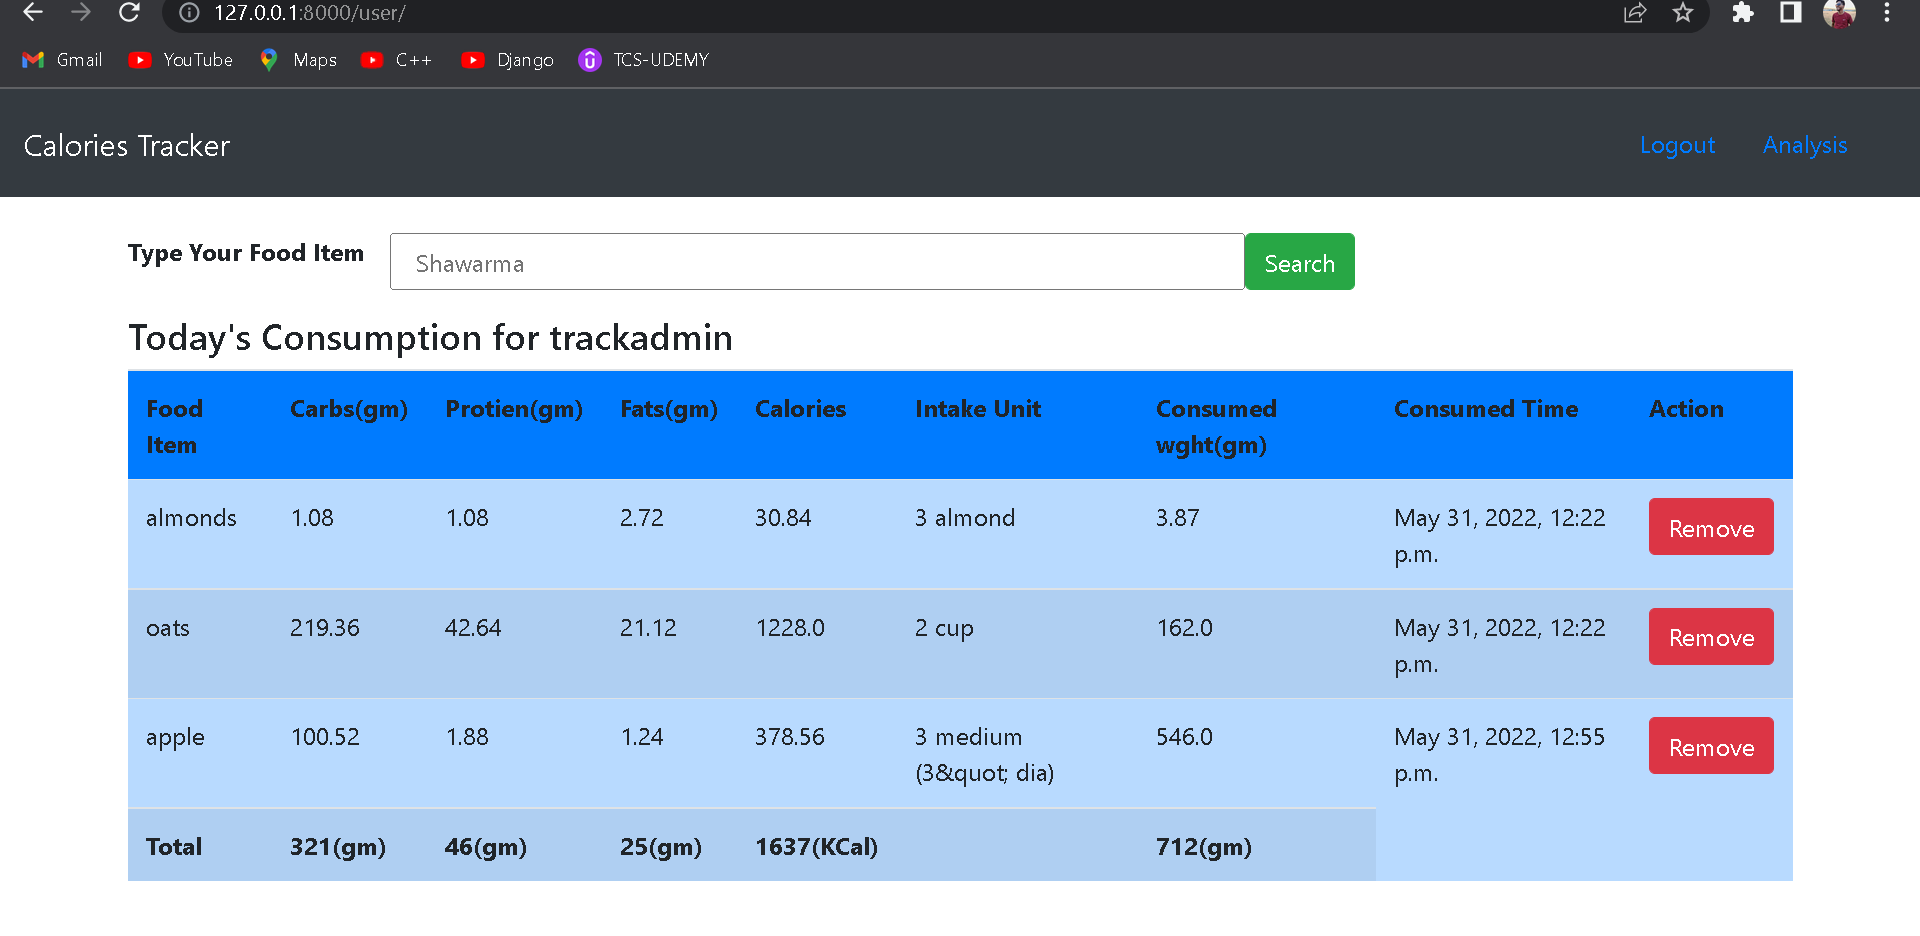1920x936 pixels.
Task: Click the Shawarma food search field
Action: pyautogui.click(x=817, y=261)
